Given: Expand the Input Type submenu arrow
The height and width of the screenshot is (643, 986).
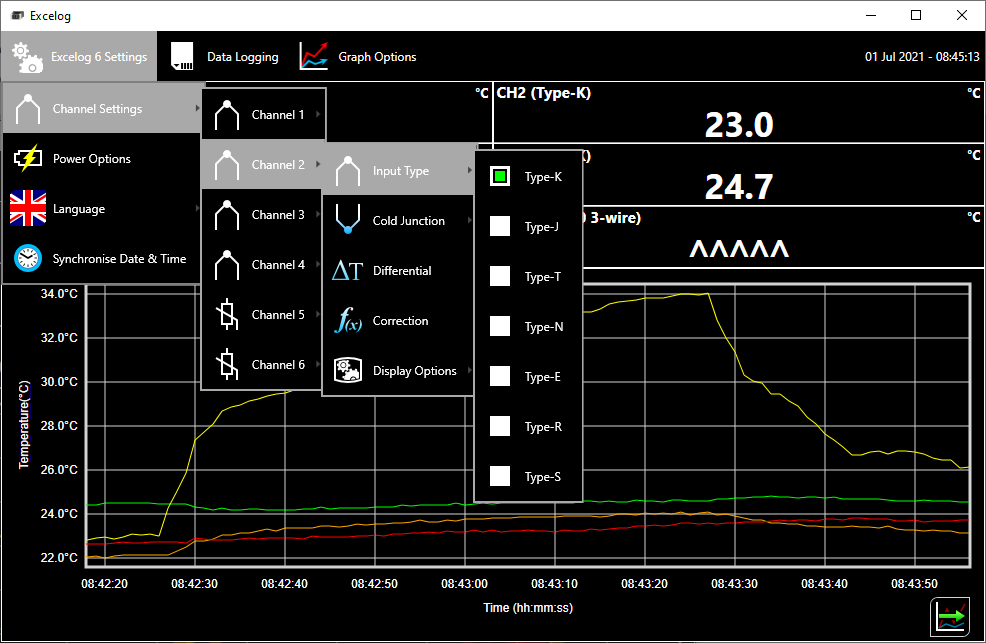Looking at the screenshot, I should [469, 170].
